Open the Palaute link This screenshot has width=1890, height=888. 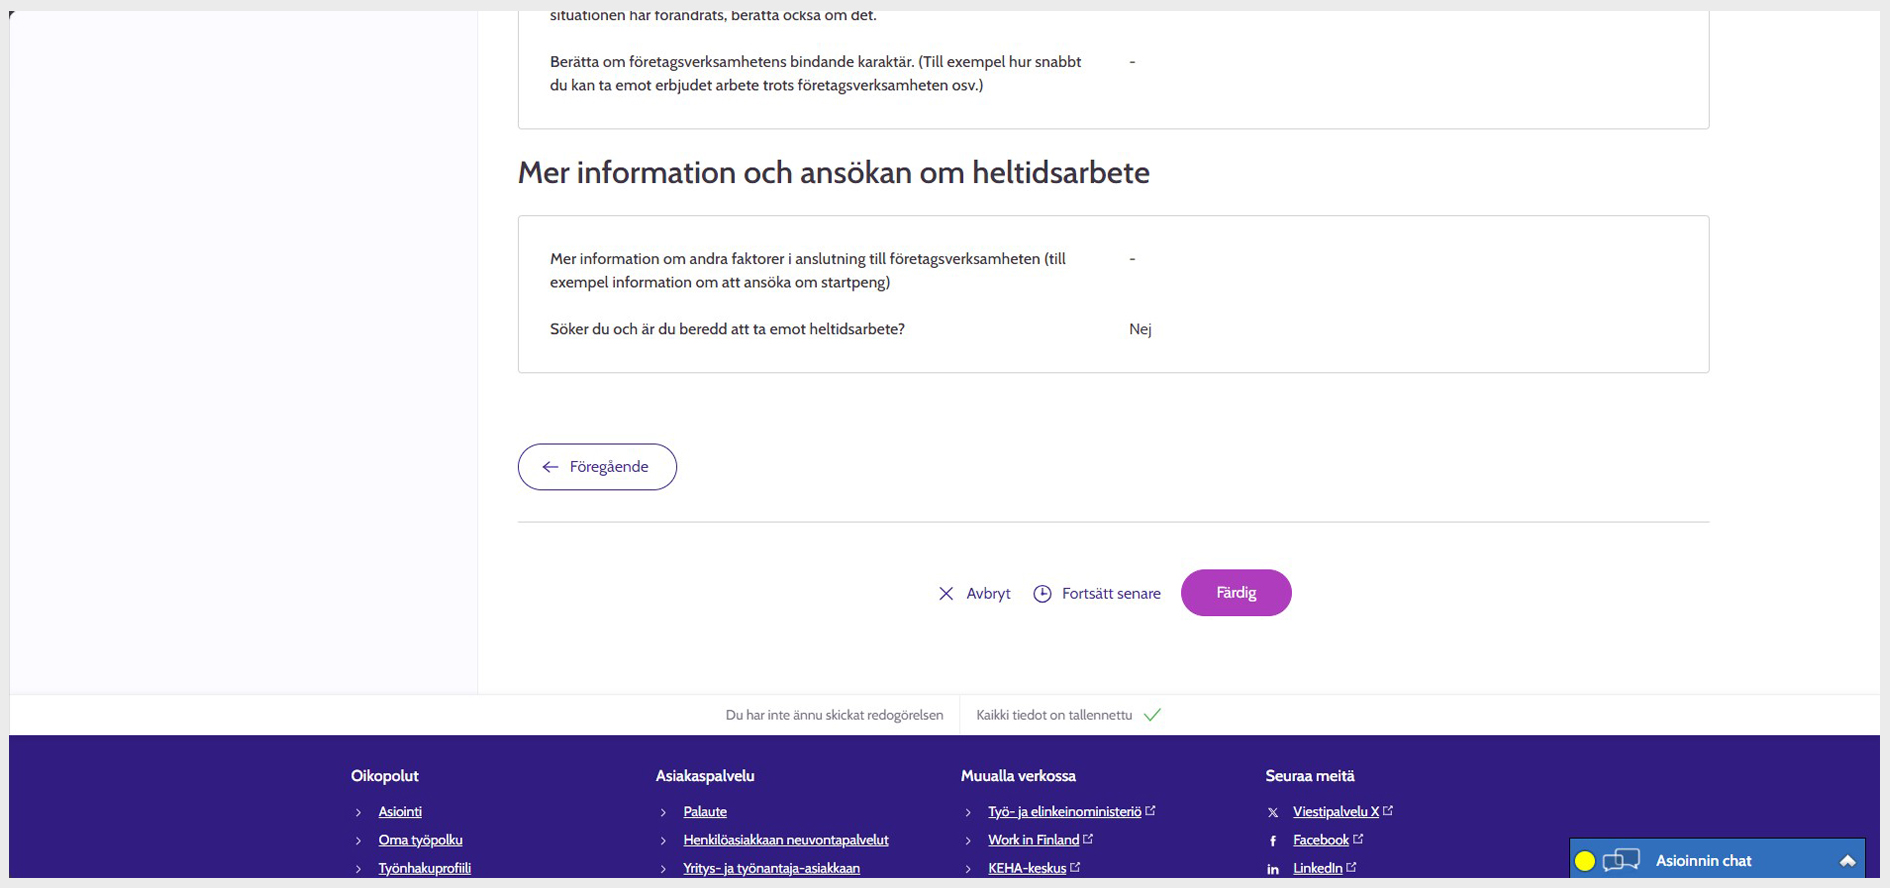pos(705,812)
